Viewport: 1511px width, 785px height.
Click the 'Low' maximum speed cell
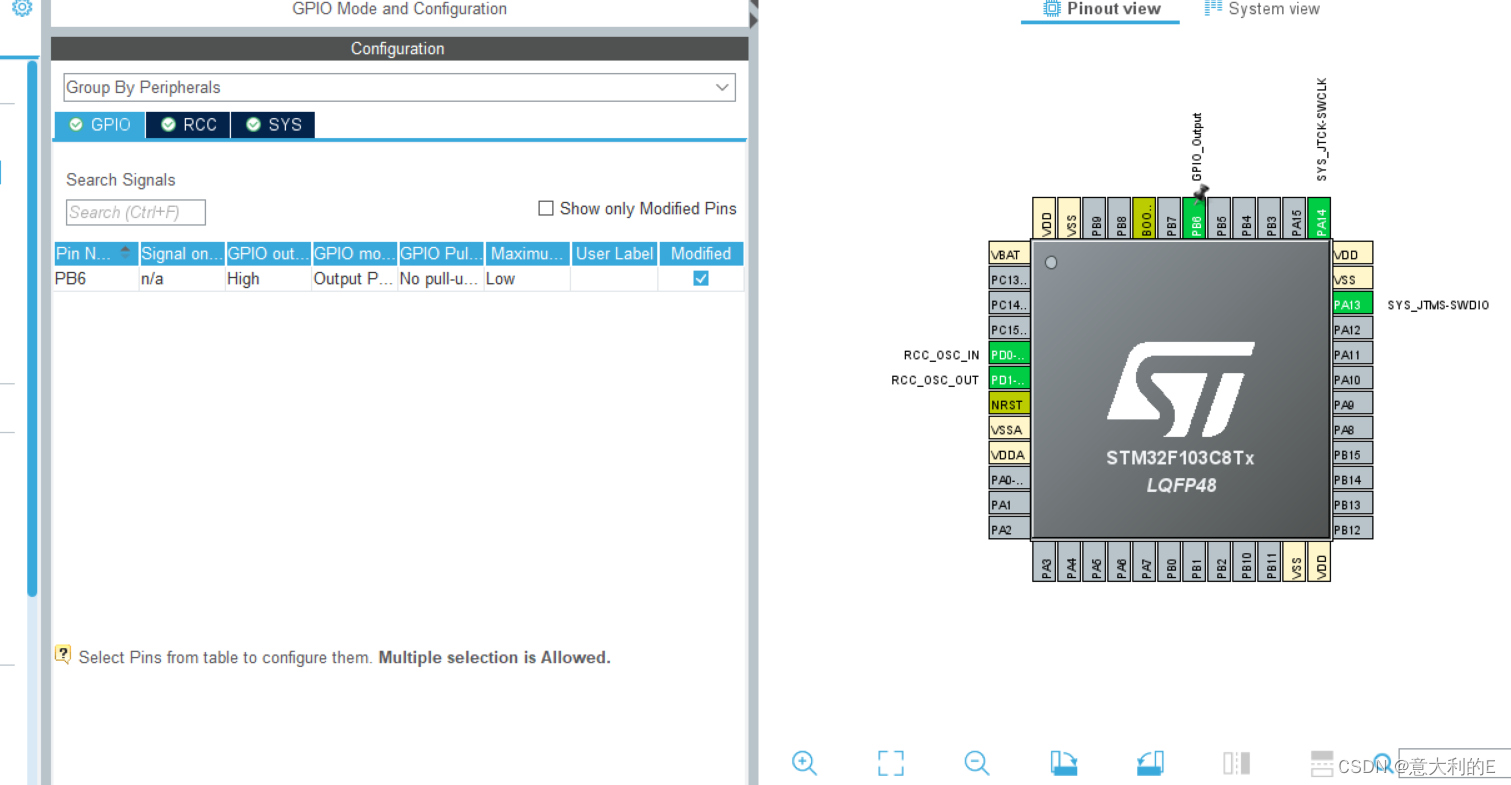coord(526,279)
